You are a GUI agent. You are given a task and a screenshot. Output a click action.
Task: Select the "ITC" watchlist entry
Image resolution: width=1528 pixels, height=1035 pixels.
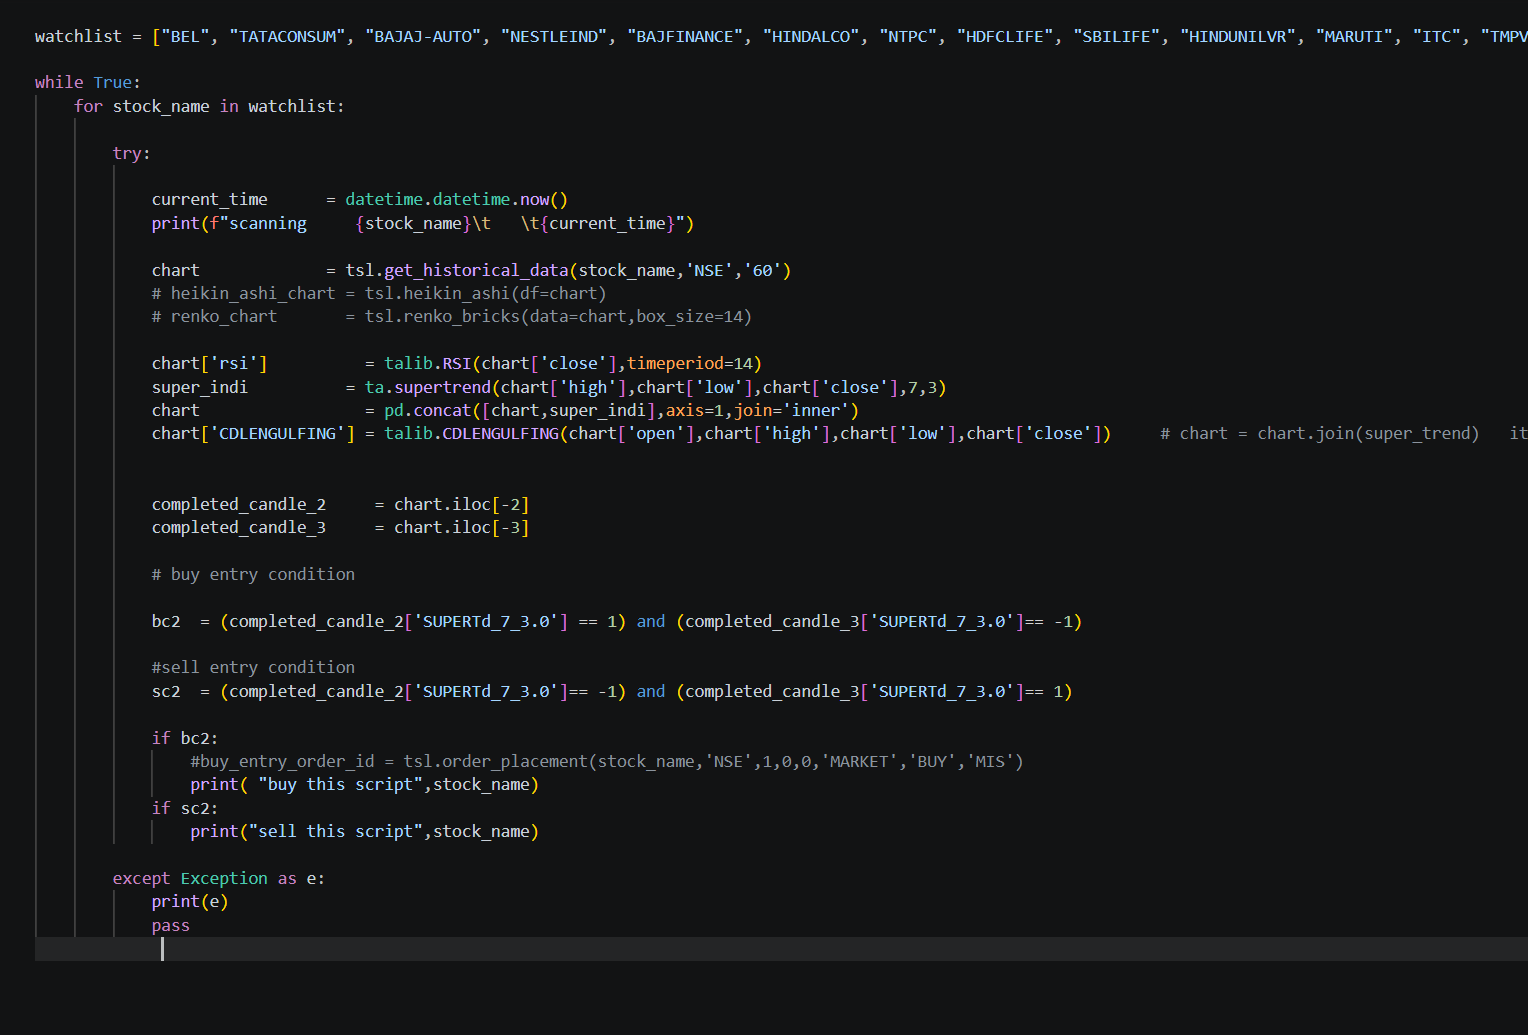click(1437, 37)
